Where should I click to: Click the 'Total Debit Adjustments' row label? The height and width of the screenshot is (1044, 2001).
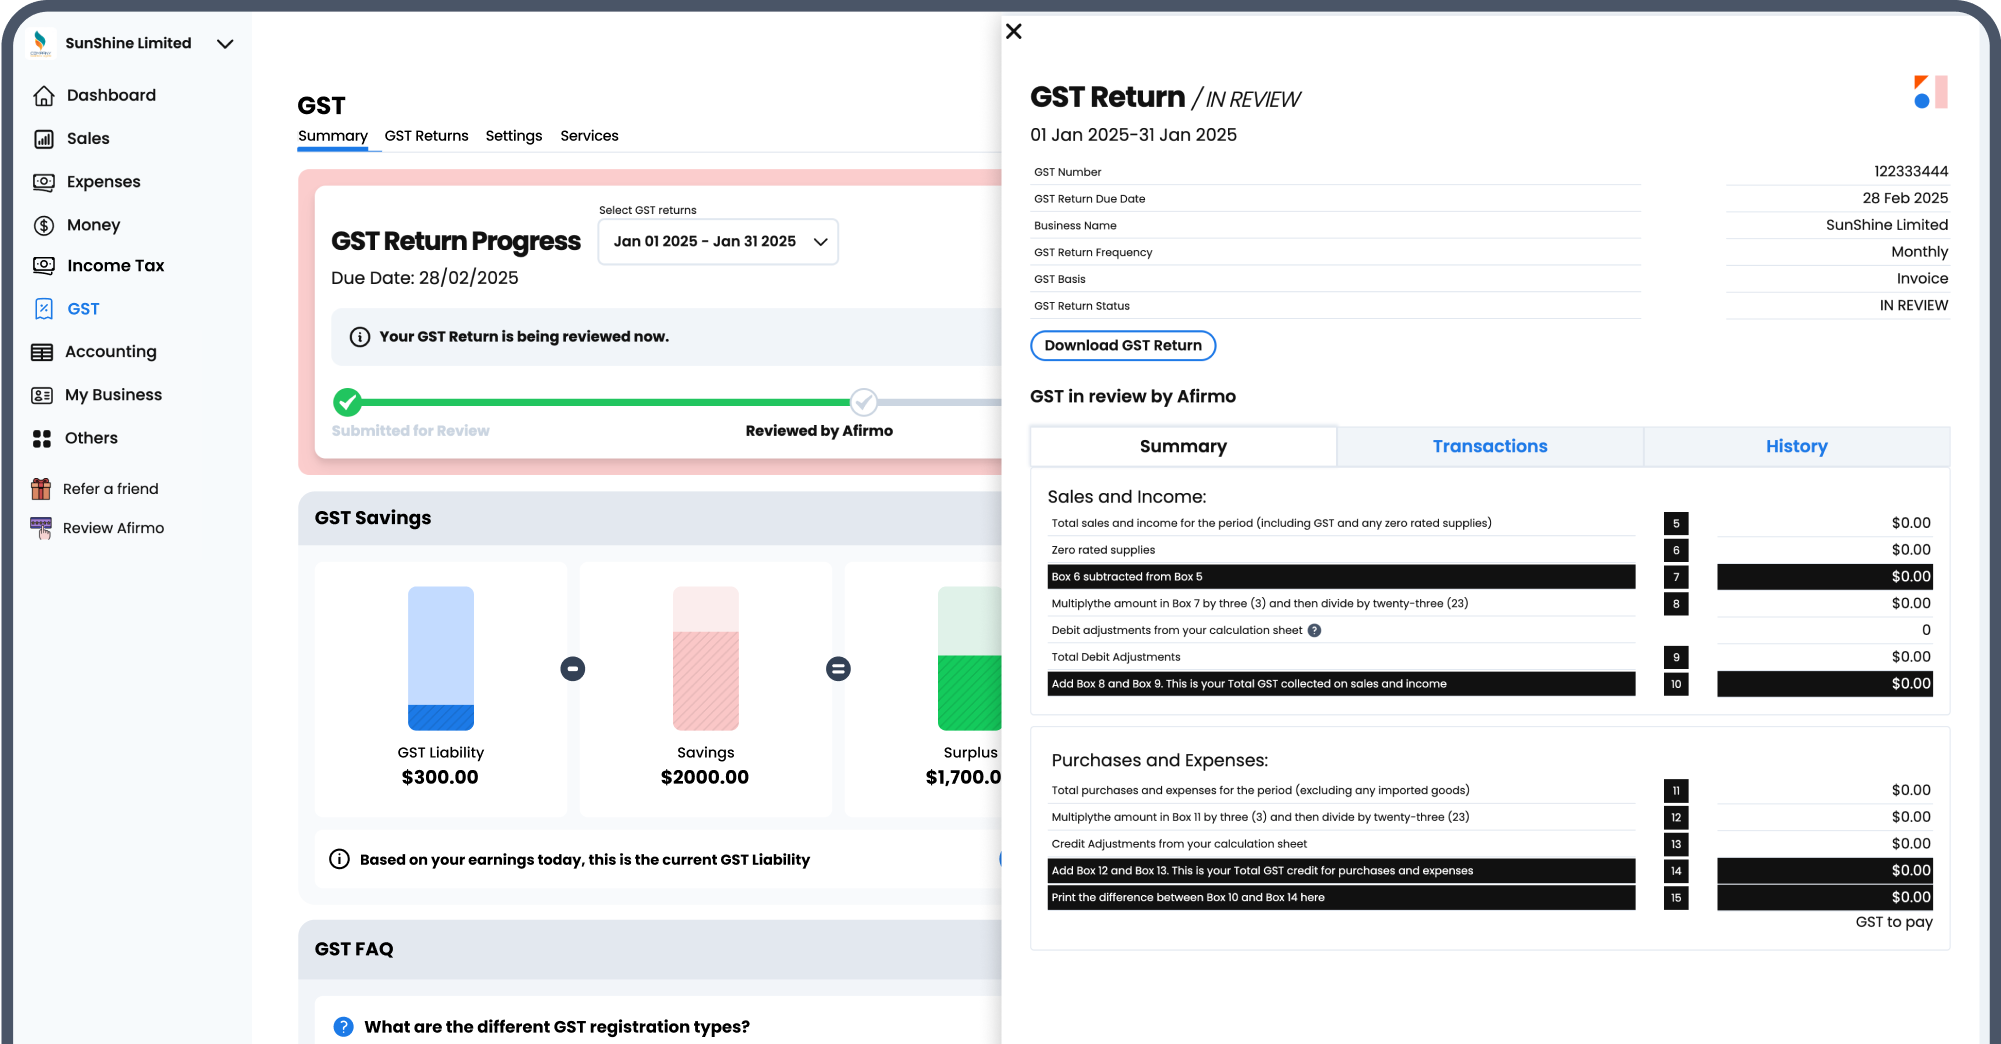click(x=1116, y=657)
